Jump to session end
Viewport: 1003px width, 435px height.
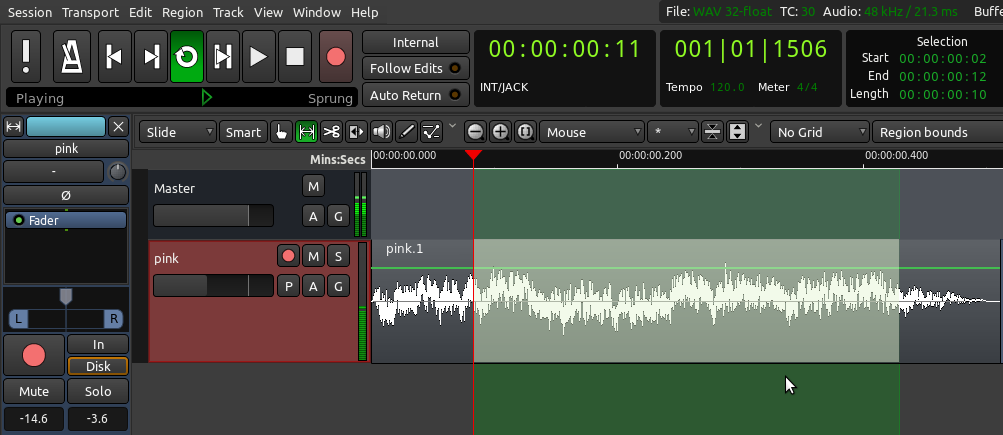tap(151, 56)
